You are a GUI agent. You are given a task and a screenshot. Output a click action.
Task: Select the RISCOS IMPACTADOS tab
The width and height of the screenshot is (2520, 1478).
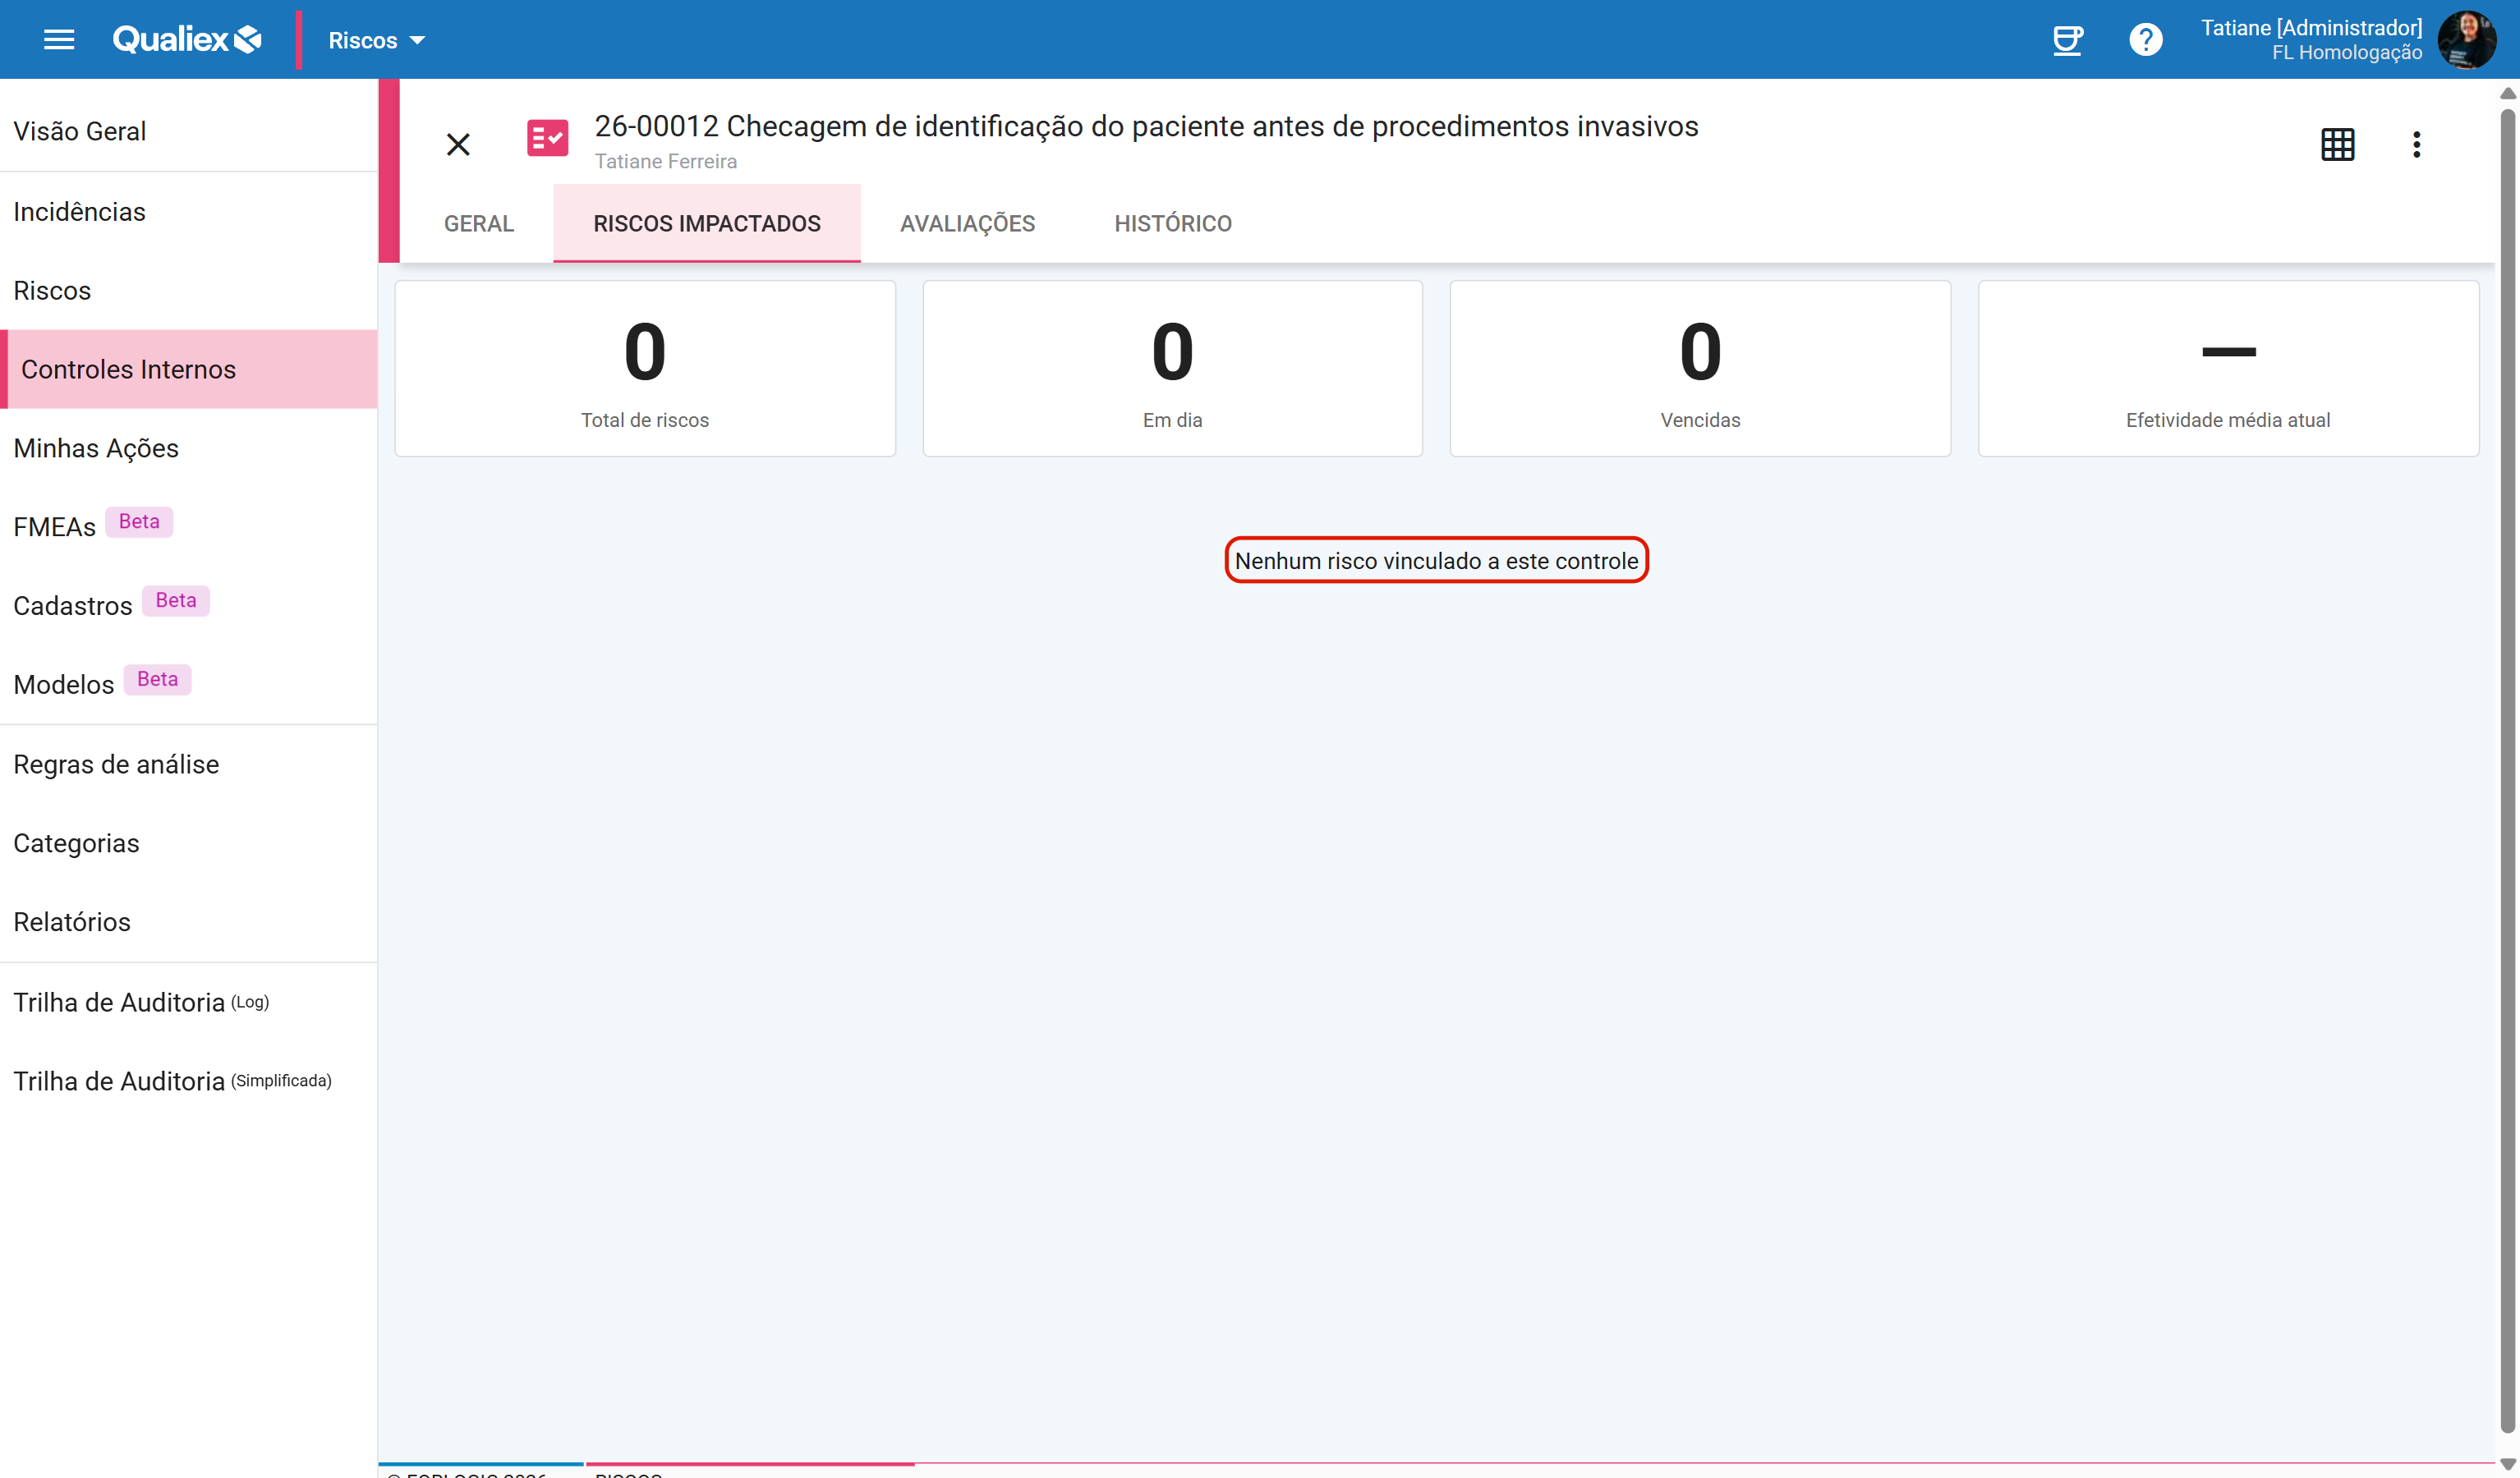(707, 223)
